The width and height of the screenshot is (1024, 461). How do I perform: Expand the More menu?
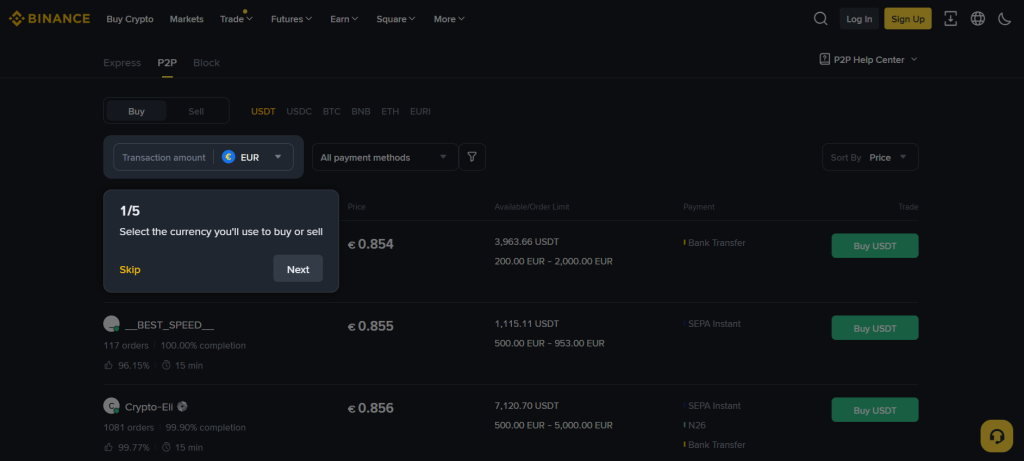tap(449, 19)
